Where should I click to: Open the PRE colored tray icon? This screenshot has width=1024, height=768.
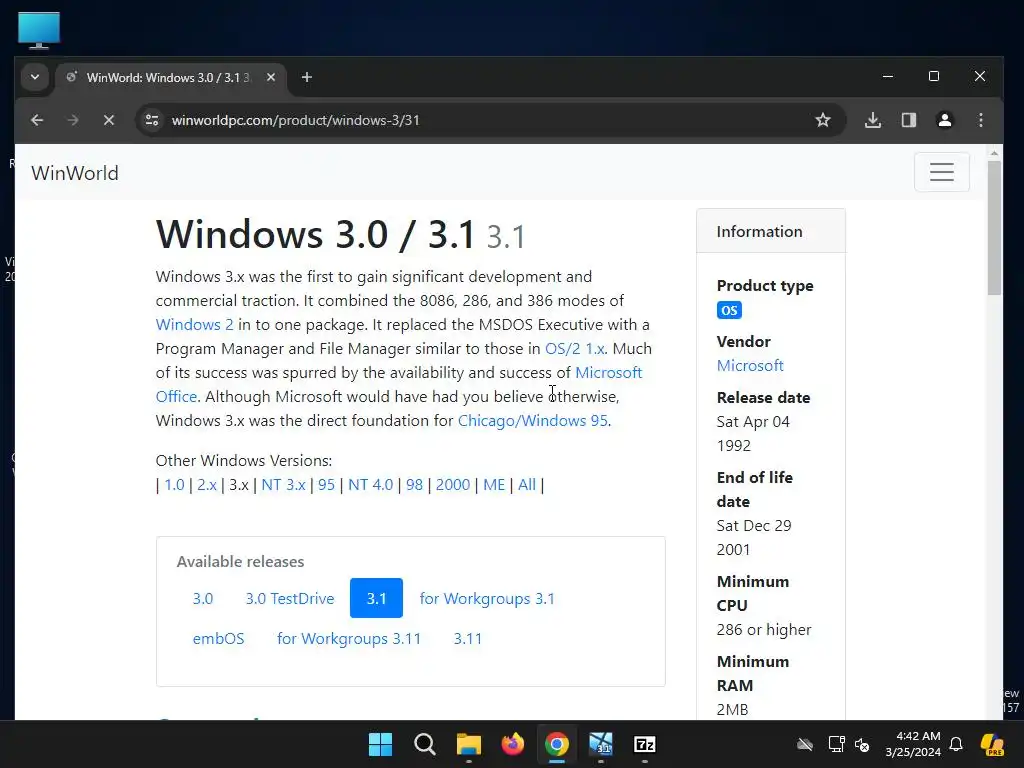coord(993,744)
